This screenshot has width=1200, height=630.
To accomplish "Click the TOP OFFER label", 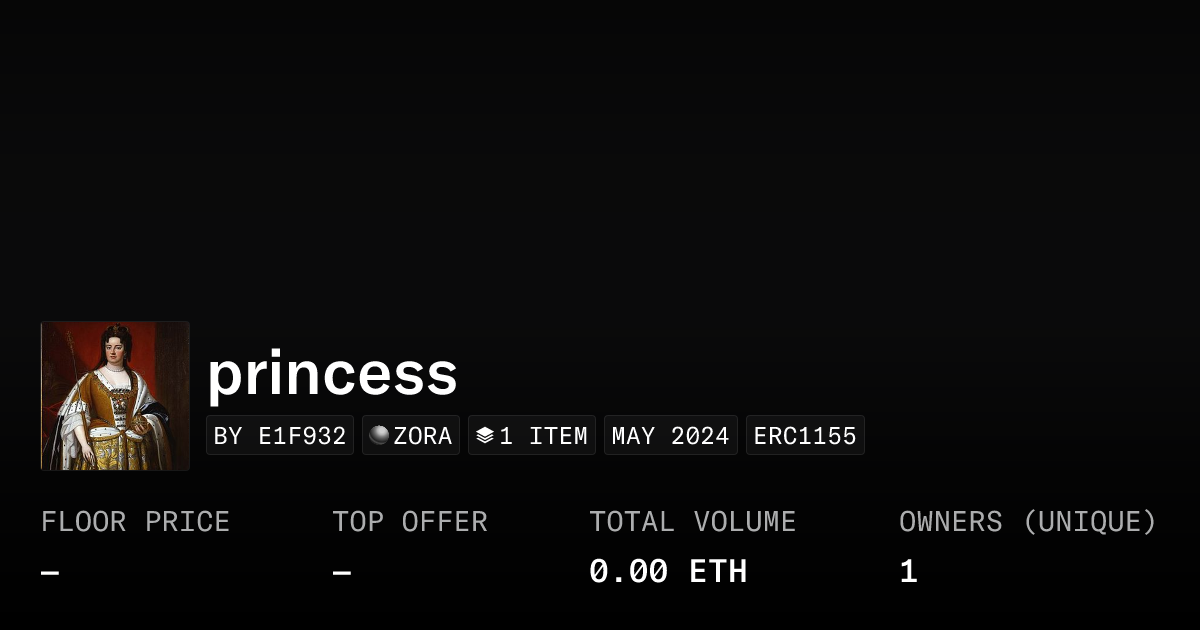I will [410, 522].
